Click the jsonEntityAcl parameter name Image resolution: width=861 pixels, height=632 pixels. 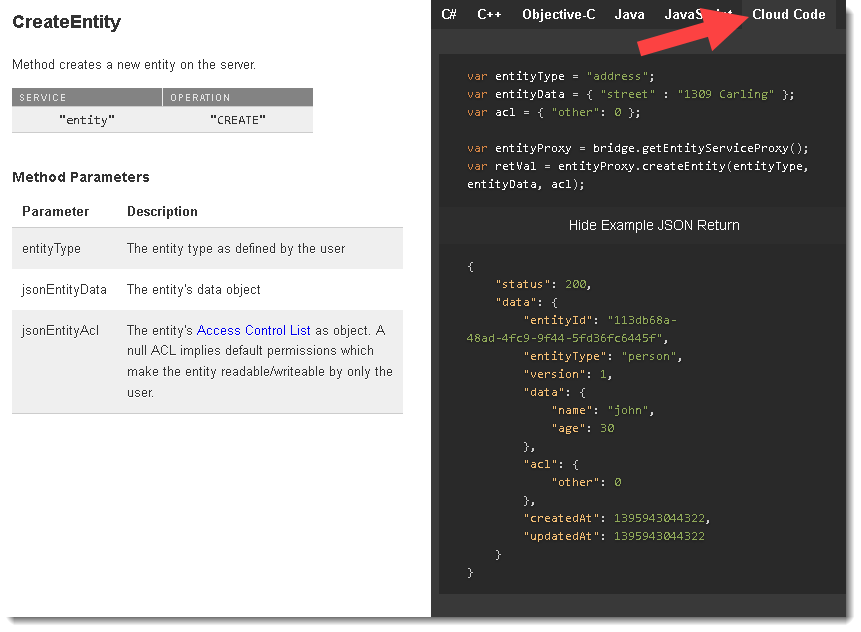coord(60,330)
